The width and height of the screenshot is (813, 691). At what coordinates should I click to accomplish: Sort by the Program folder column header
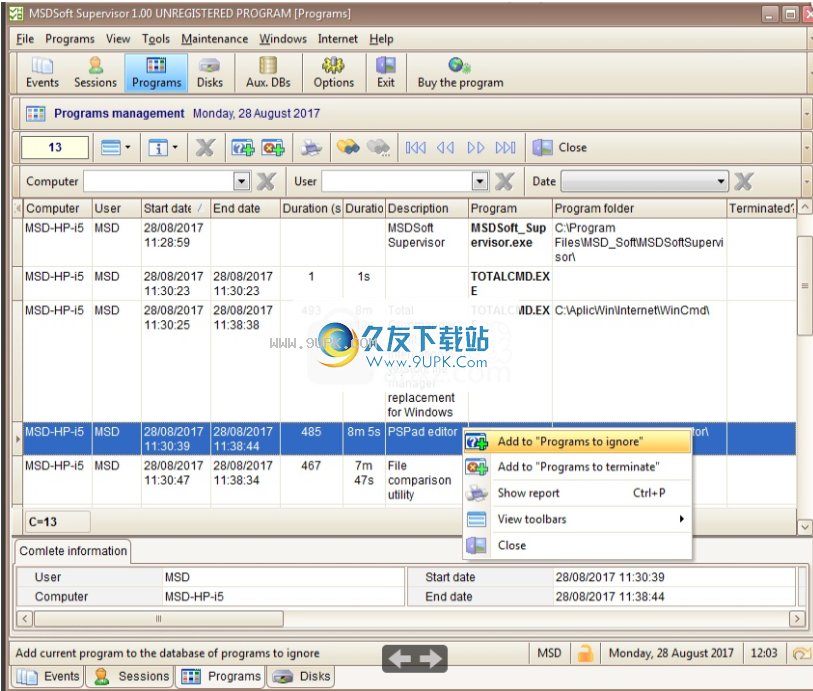tap(639, 208)
